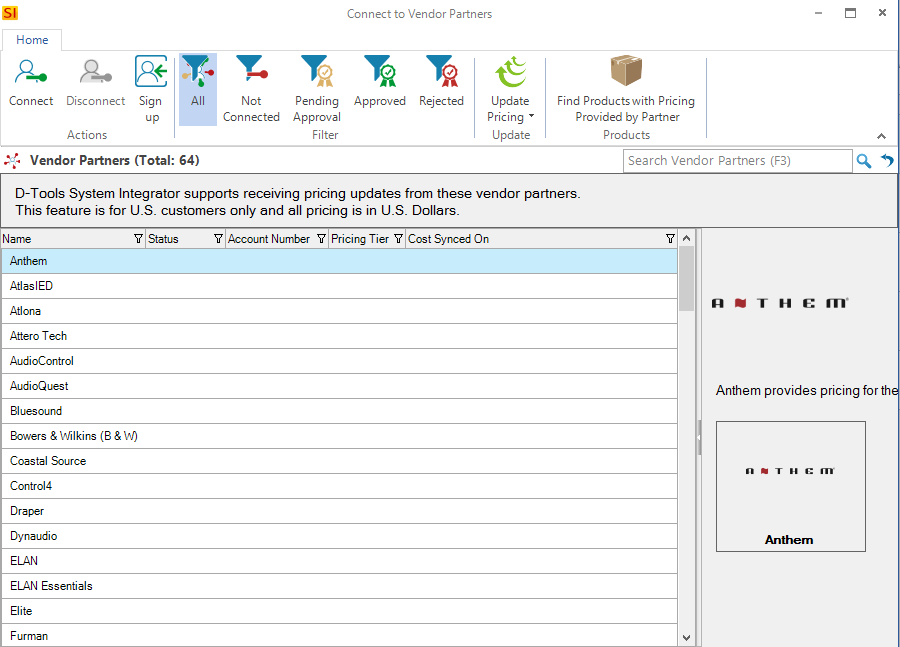Select the Coastal Source vendor row
This screenshot has width=900, height=647.
(x=339, y=461)
